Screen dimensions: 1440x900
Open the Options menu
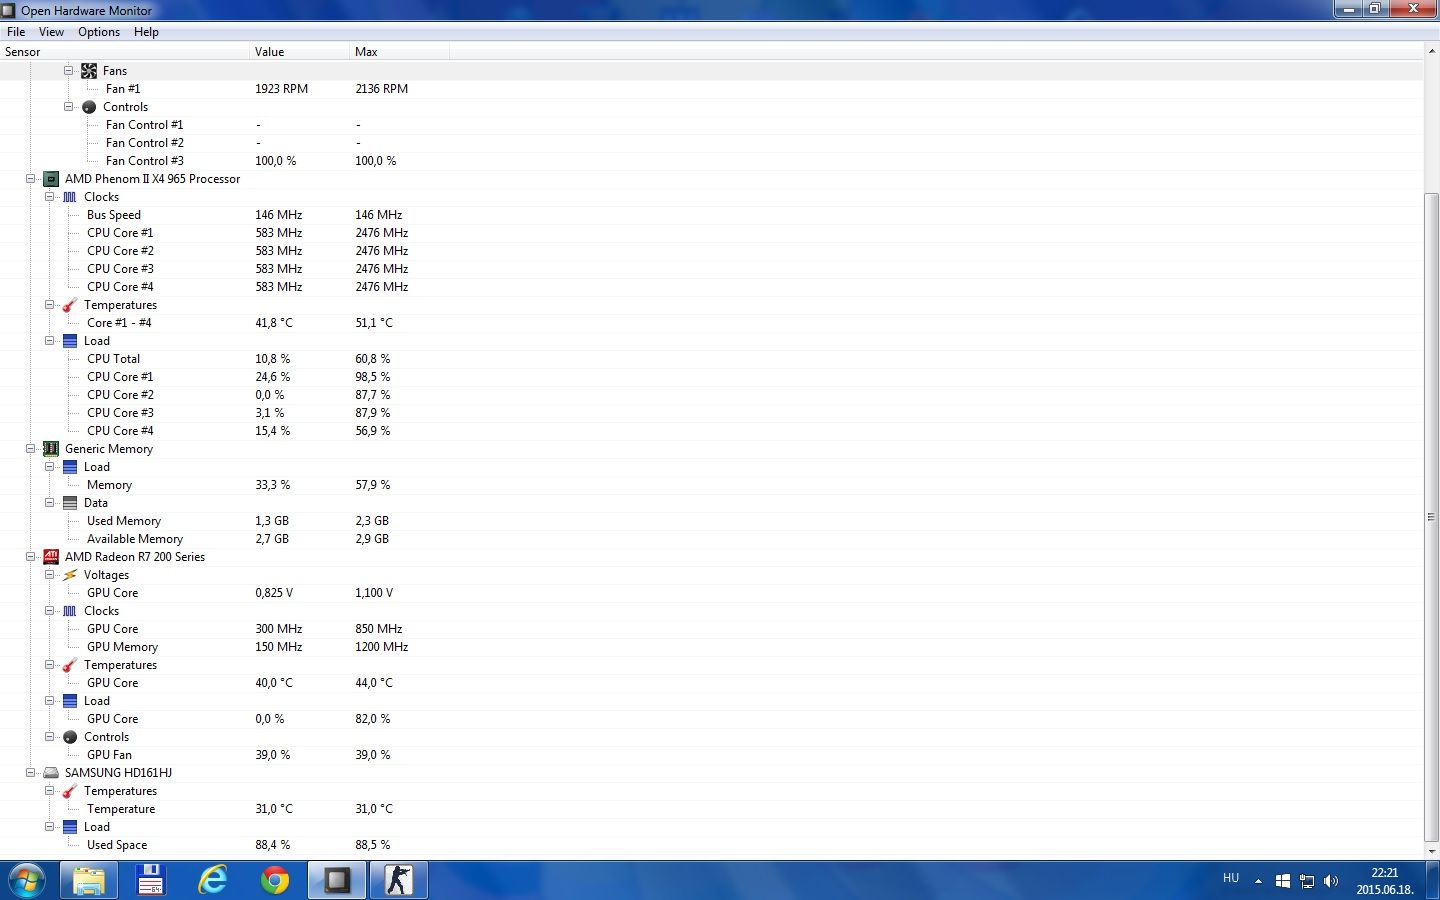coord(99,32)
